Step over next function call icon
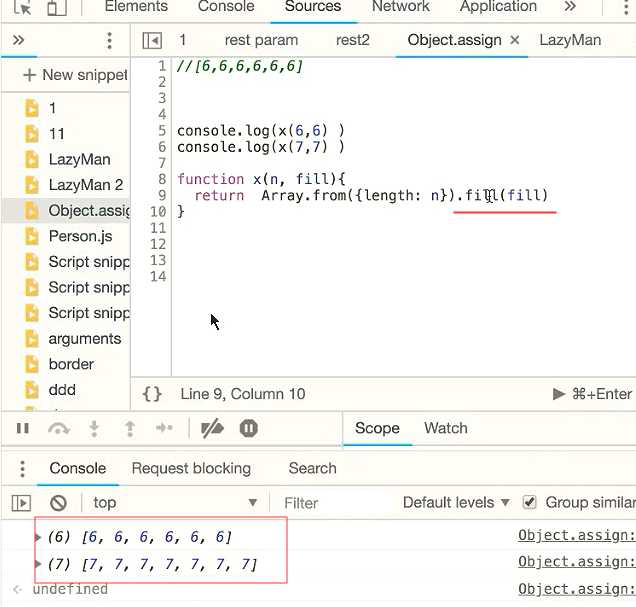 [59, 429]
